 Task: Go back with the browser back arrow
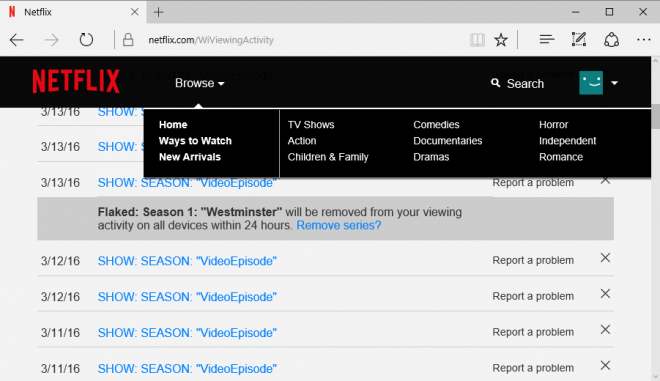17,40
